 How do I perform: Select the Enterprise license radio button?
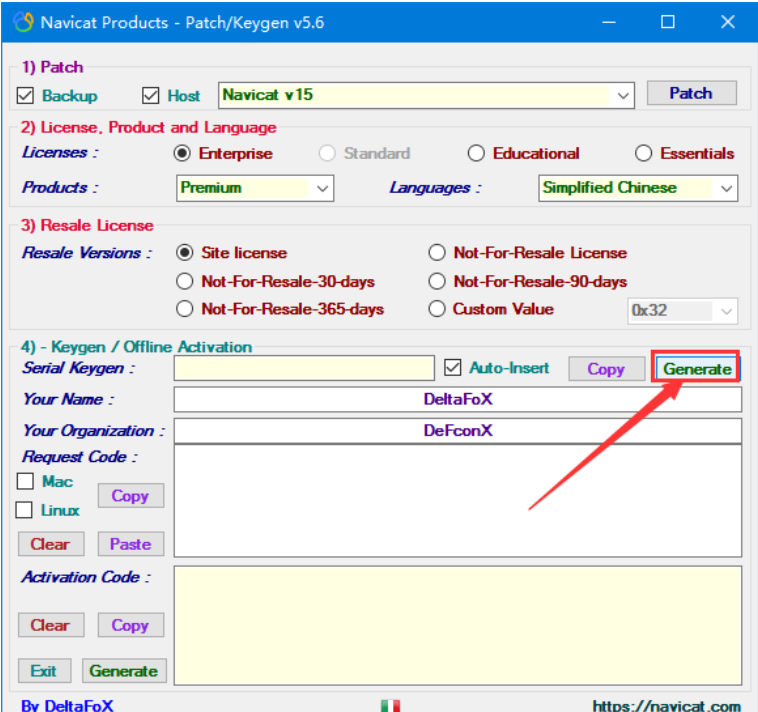[182, 153]
